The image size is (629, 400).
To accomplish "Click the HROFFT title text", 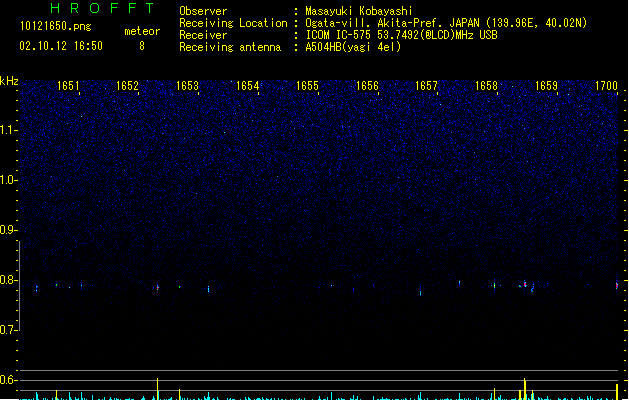I will click(x=102, y=8).
